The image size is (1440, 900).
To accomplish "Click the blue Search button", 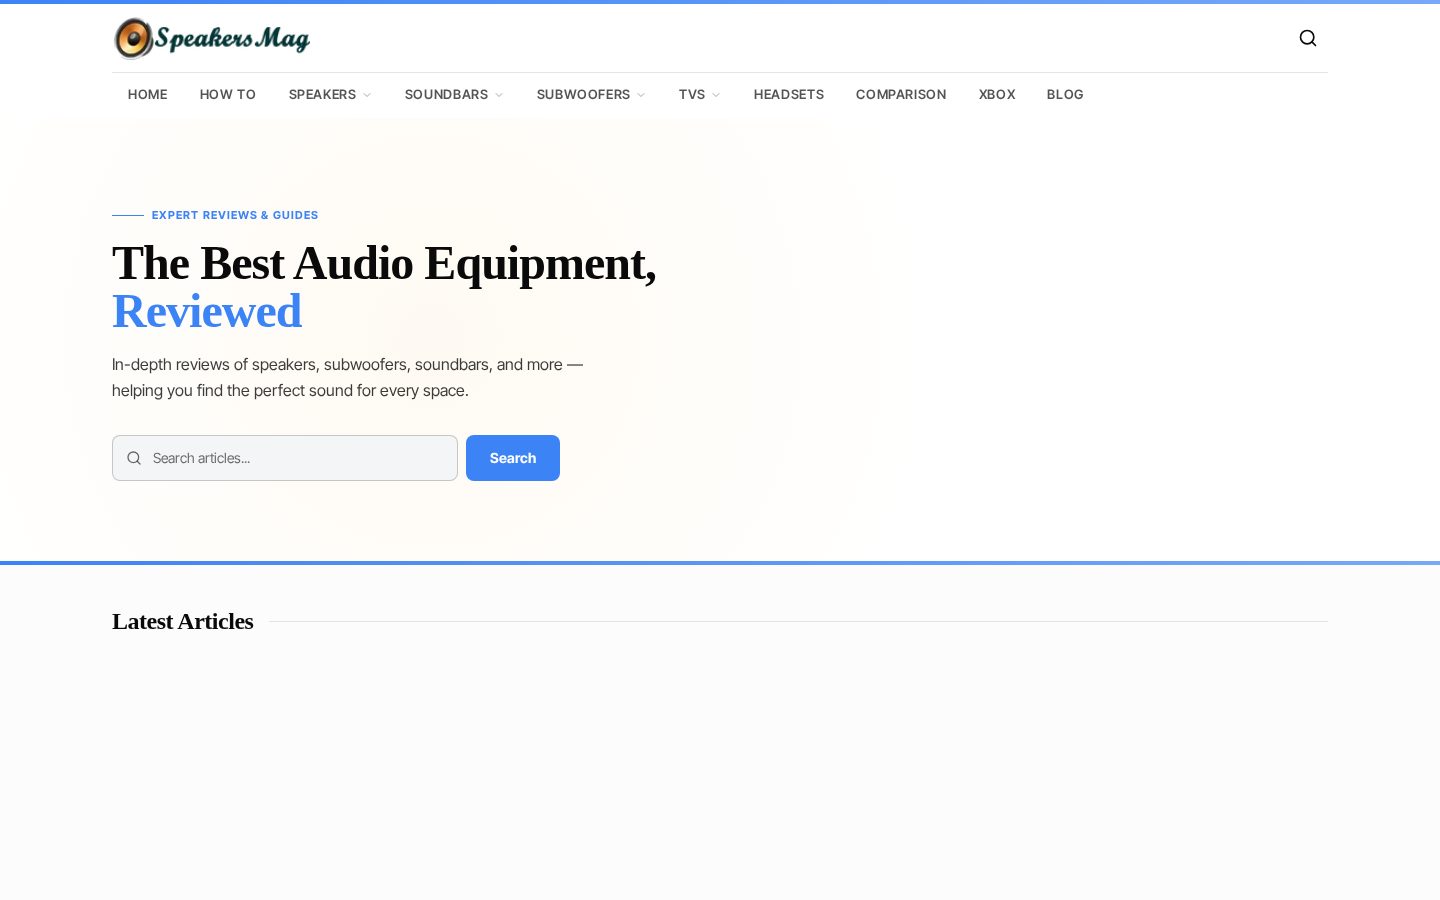I will coord(513,458).
